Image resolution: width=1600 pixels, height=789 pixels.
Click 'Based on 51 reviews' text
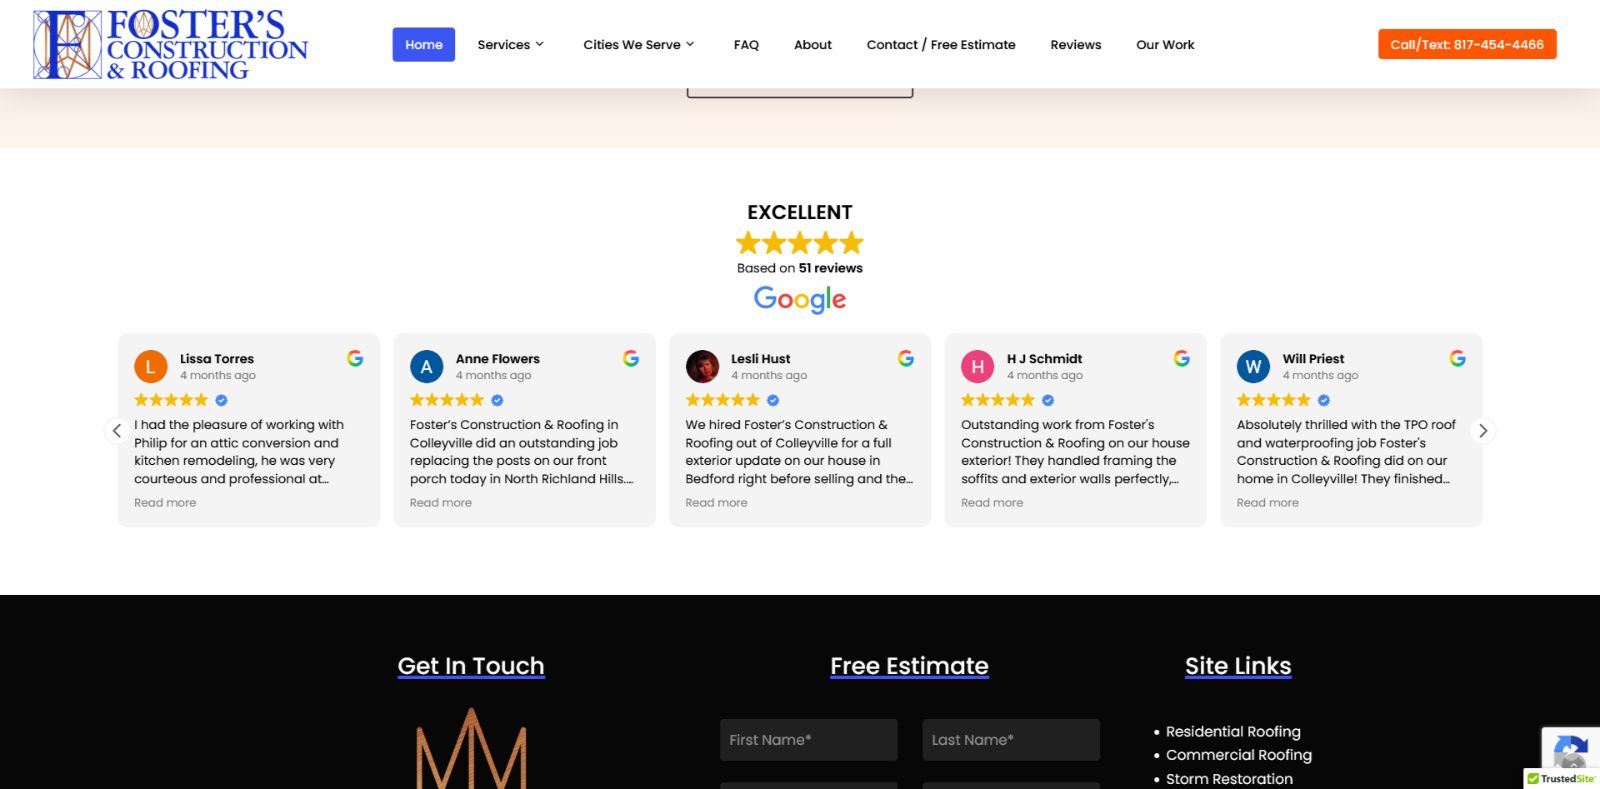pyautogui.click(x=800, y=268)
